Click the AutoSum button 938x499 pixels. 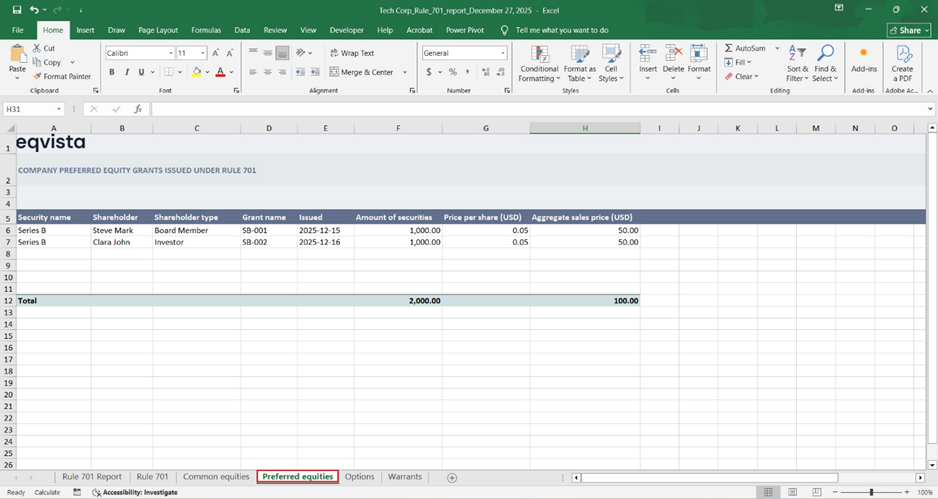[746, 48]
